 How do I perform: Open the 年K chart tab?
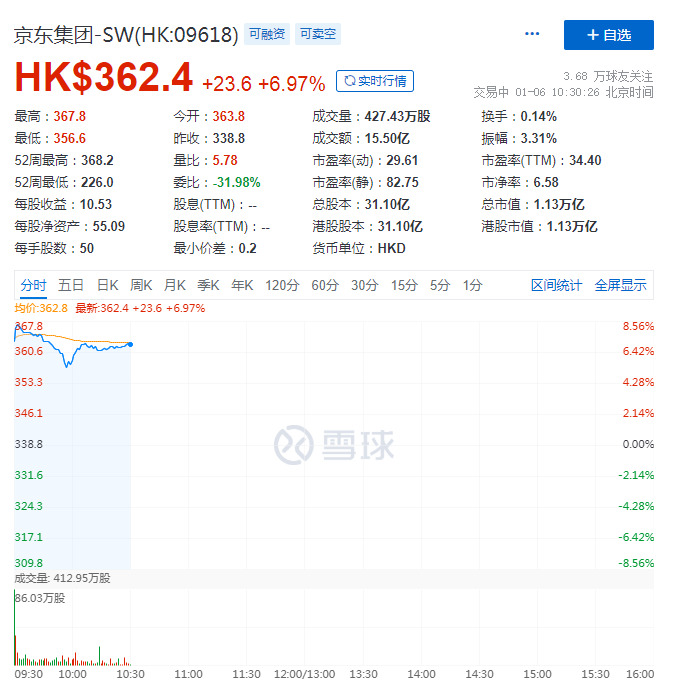point(242,285)
